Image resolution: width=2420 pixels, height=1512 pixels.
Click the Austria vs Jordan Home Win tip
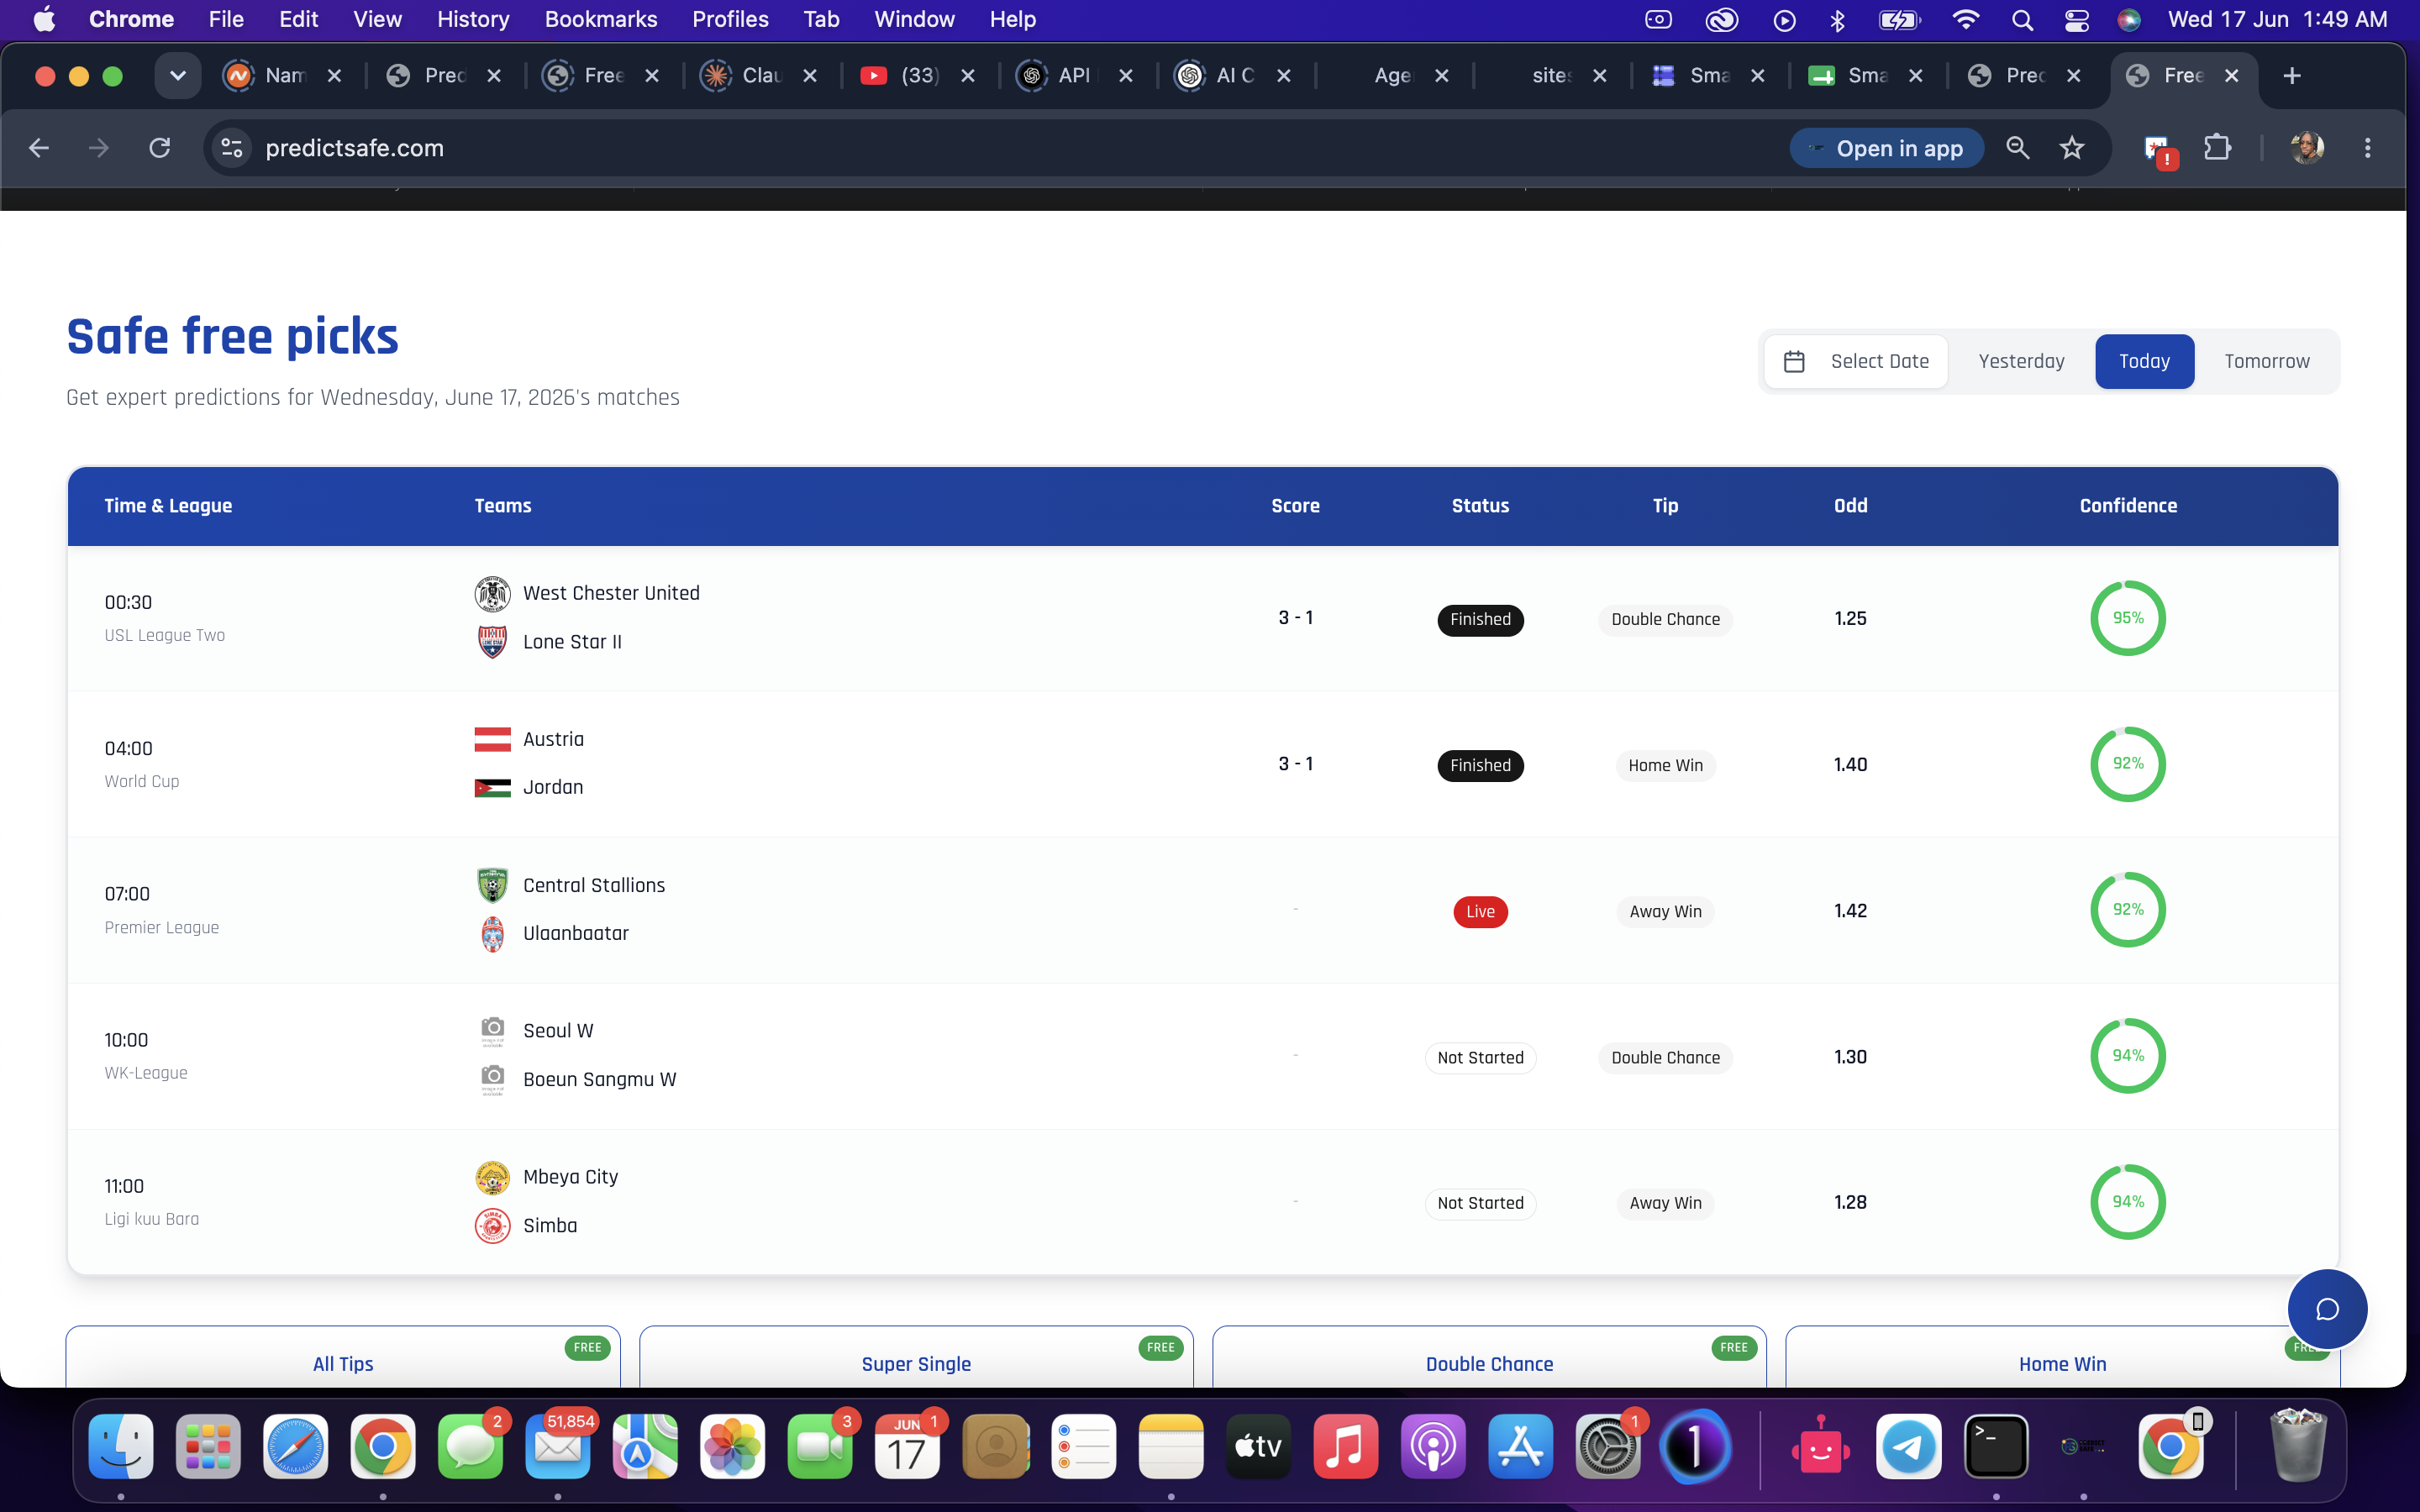[1665, 765]
